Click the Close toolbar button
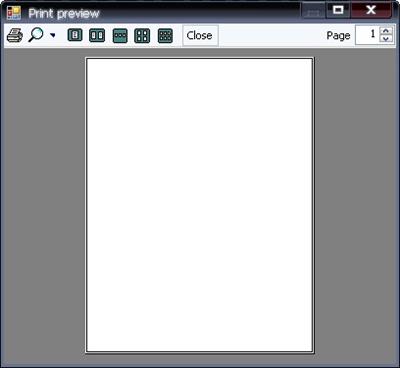This screenshot has width=400, height=368. 200,35
